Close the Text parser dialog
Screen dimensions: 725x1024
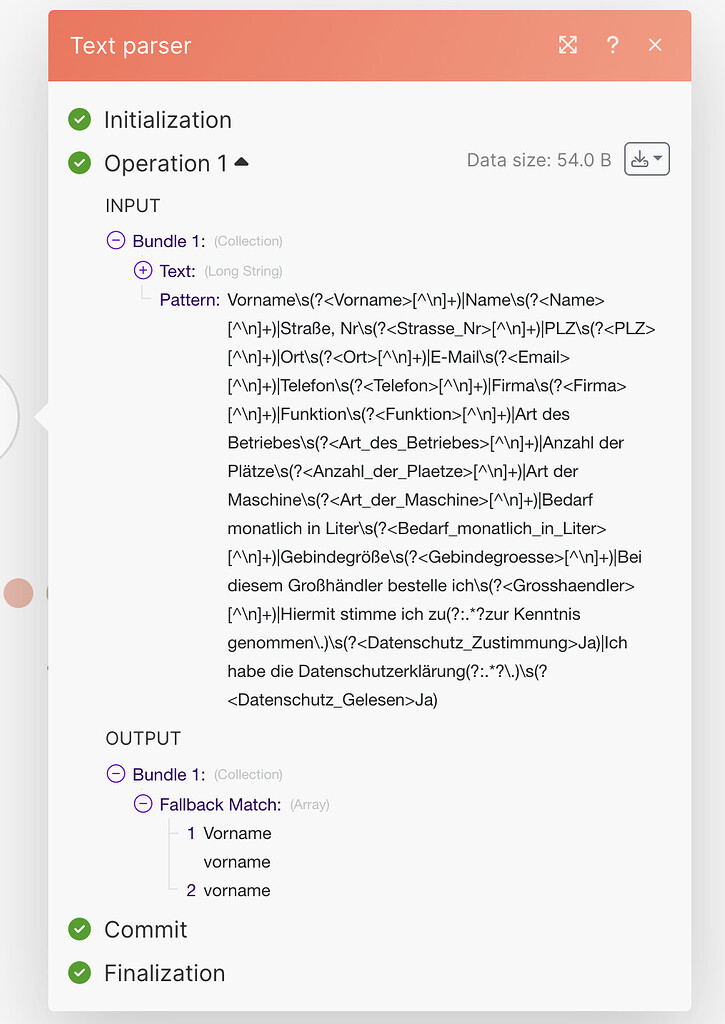655,45
